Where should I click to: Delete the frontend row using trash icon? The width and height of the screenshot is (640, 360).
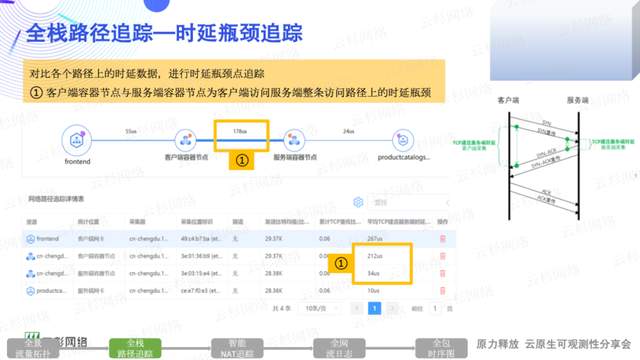tap(442, 239)
